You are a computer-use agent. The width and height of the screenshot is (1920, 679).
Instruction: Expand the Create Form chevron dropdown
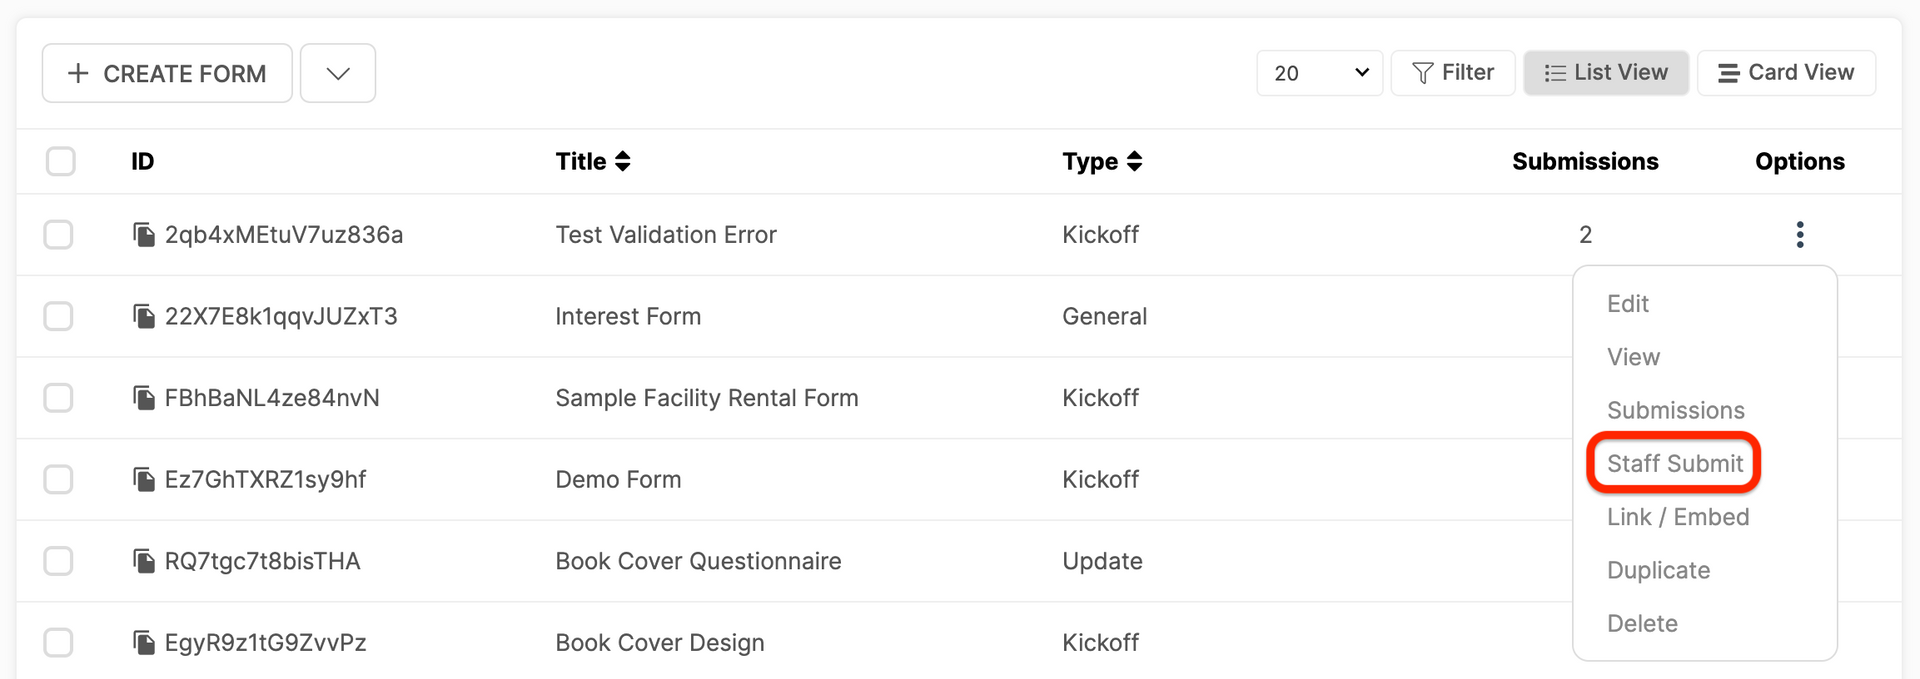(x=338, y=73)
